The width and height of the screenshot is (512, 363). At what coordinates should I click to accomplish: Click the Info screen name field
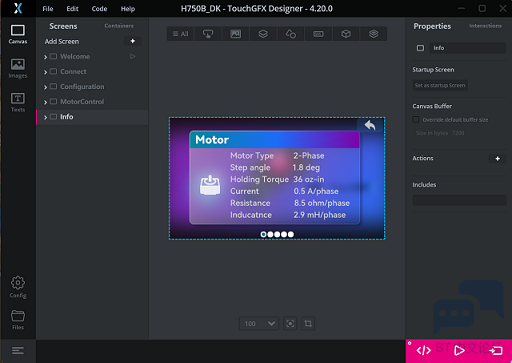[467, 48]
